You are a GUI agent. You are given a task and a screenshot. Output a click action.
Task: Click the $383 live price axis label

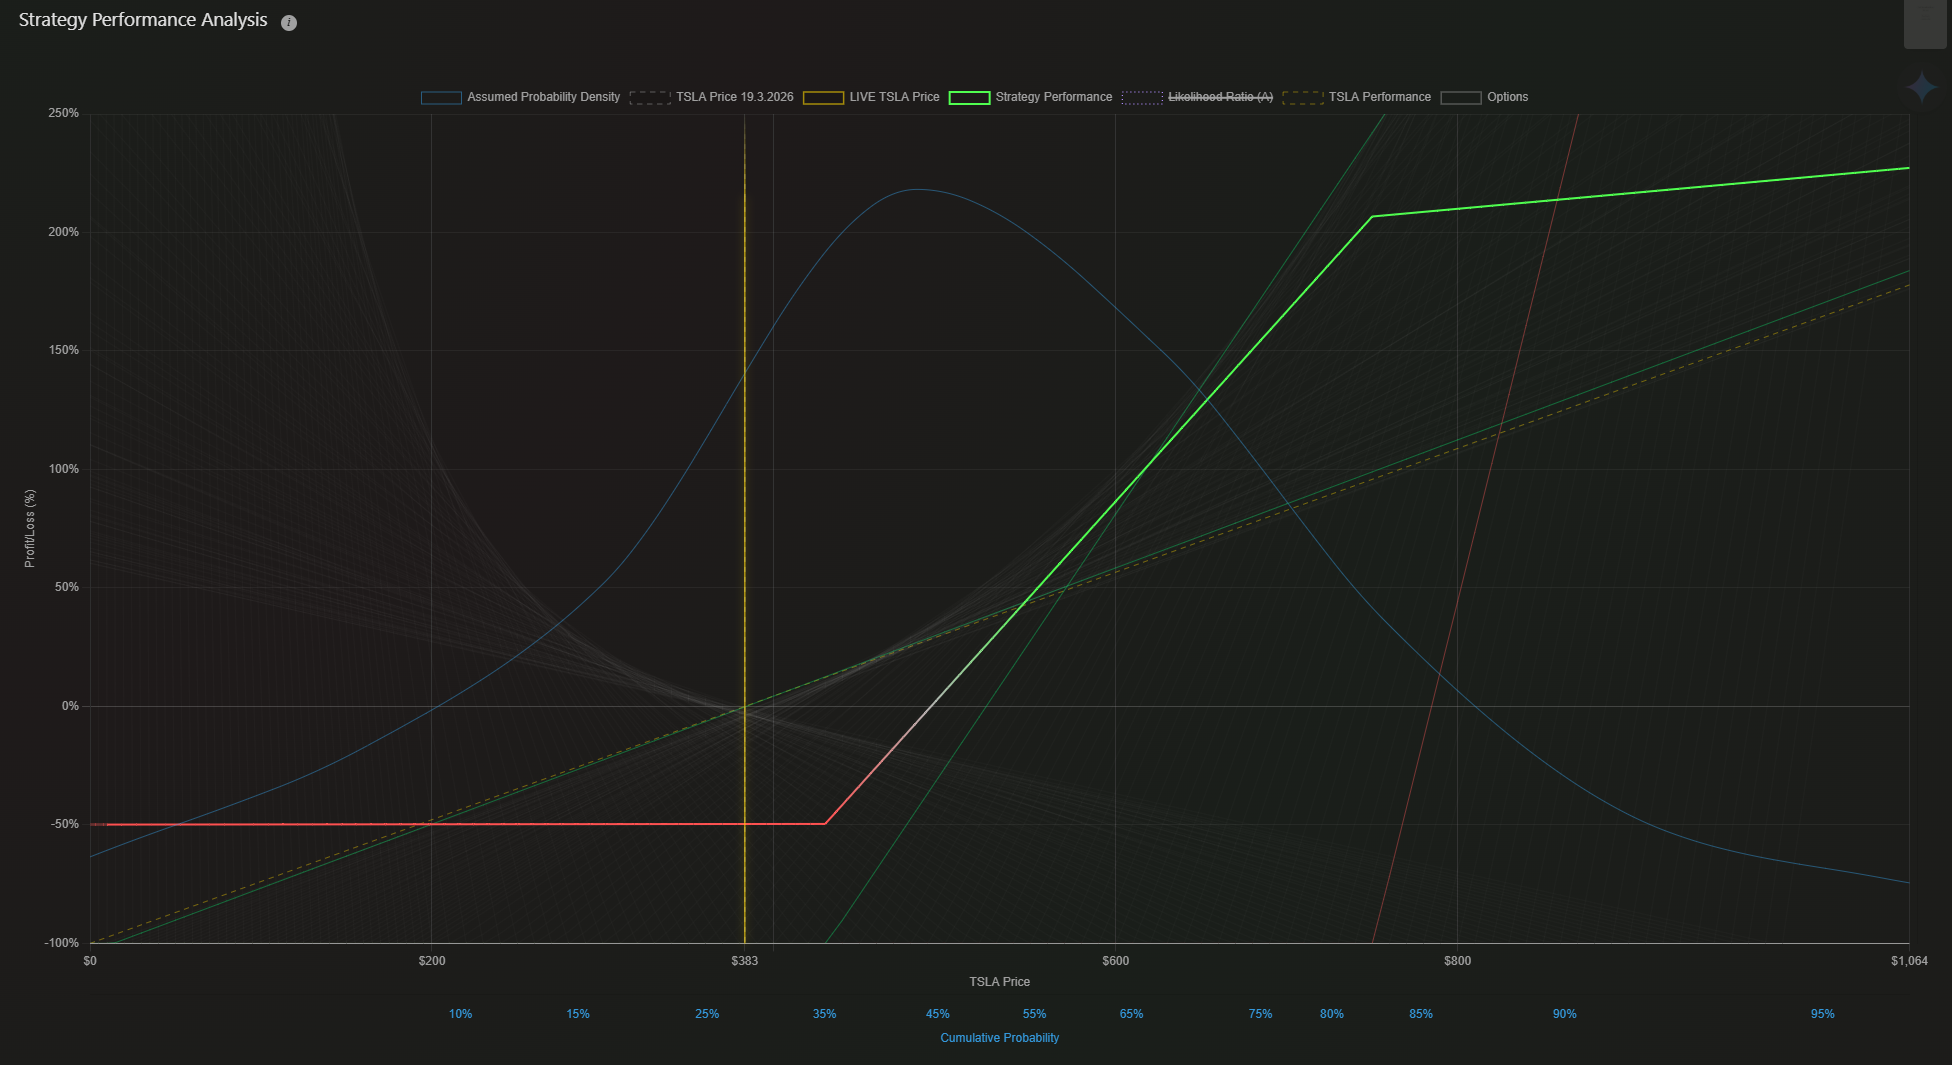[744, 961]
